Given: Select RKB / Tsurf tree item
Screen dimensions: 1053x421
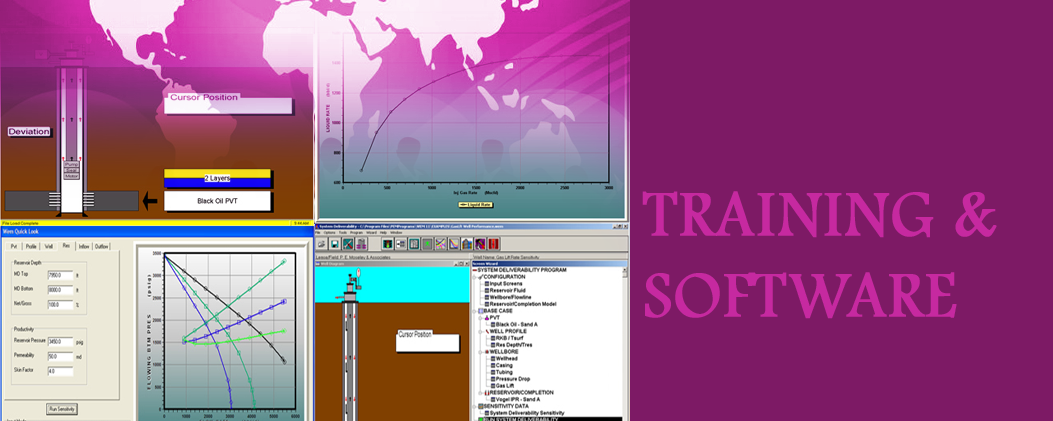Looking at the screenshot, I should (x=510, y=338).
